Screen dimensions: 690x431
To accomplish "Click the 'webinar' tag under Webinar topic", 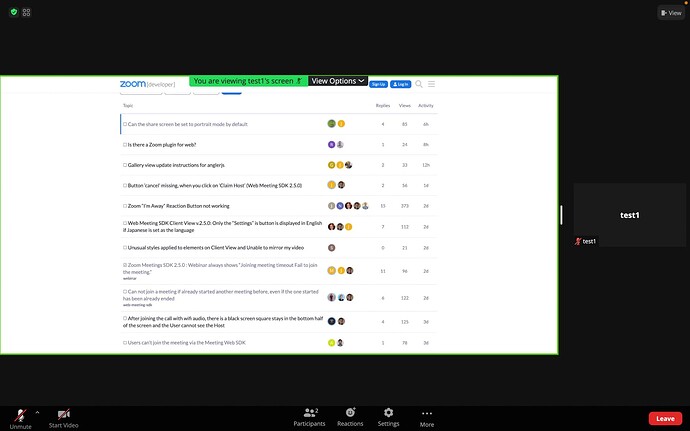I will 130,278.
